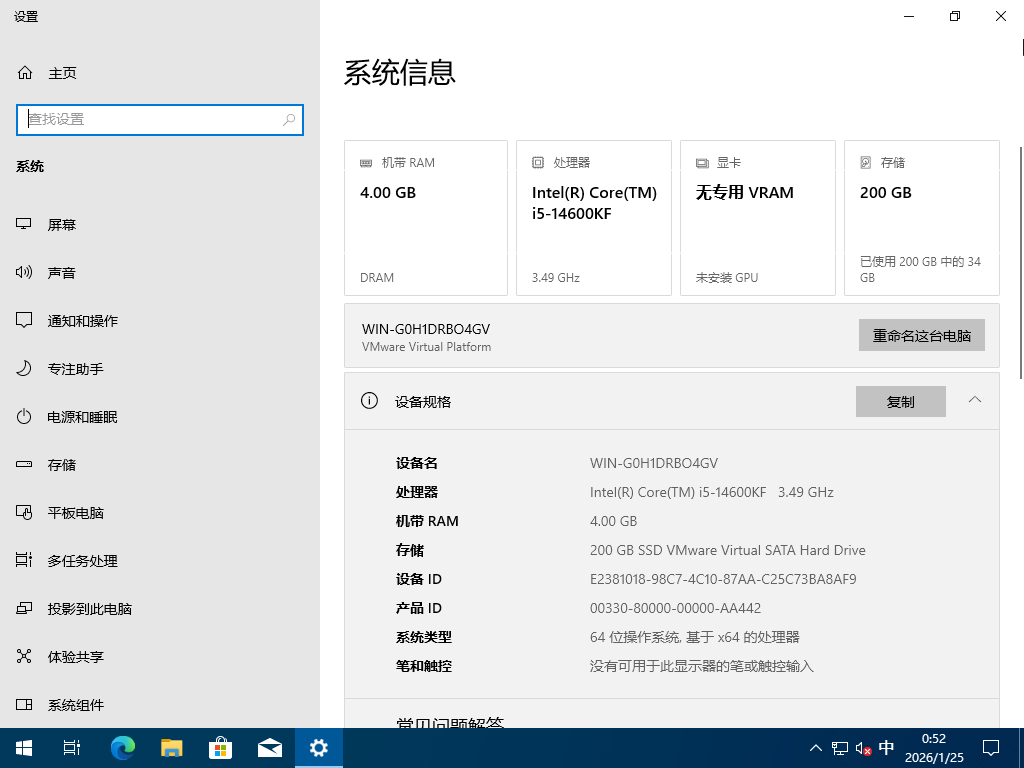Screen dimensions: 1024x768
Task: Launch Microsoft Edge from the taskbar
Action: (x=122, y=747)
